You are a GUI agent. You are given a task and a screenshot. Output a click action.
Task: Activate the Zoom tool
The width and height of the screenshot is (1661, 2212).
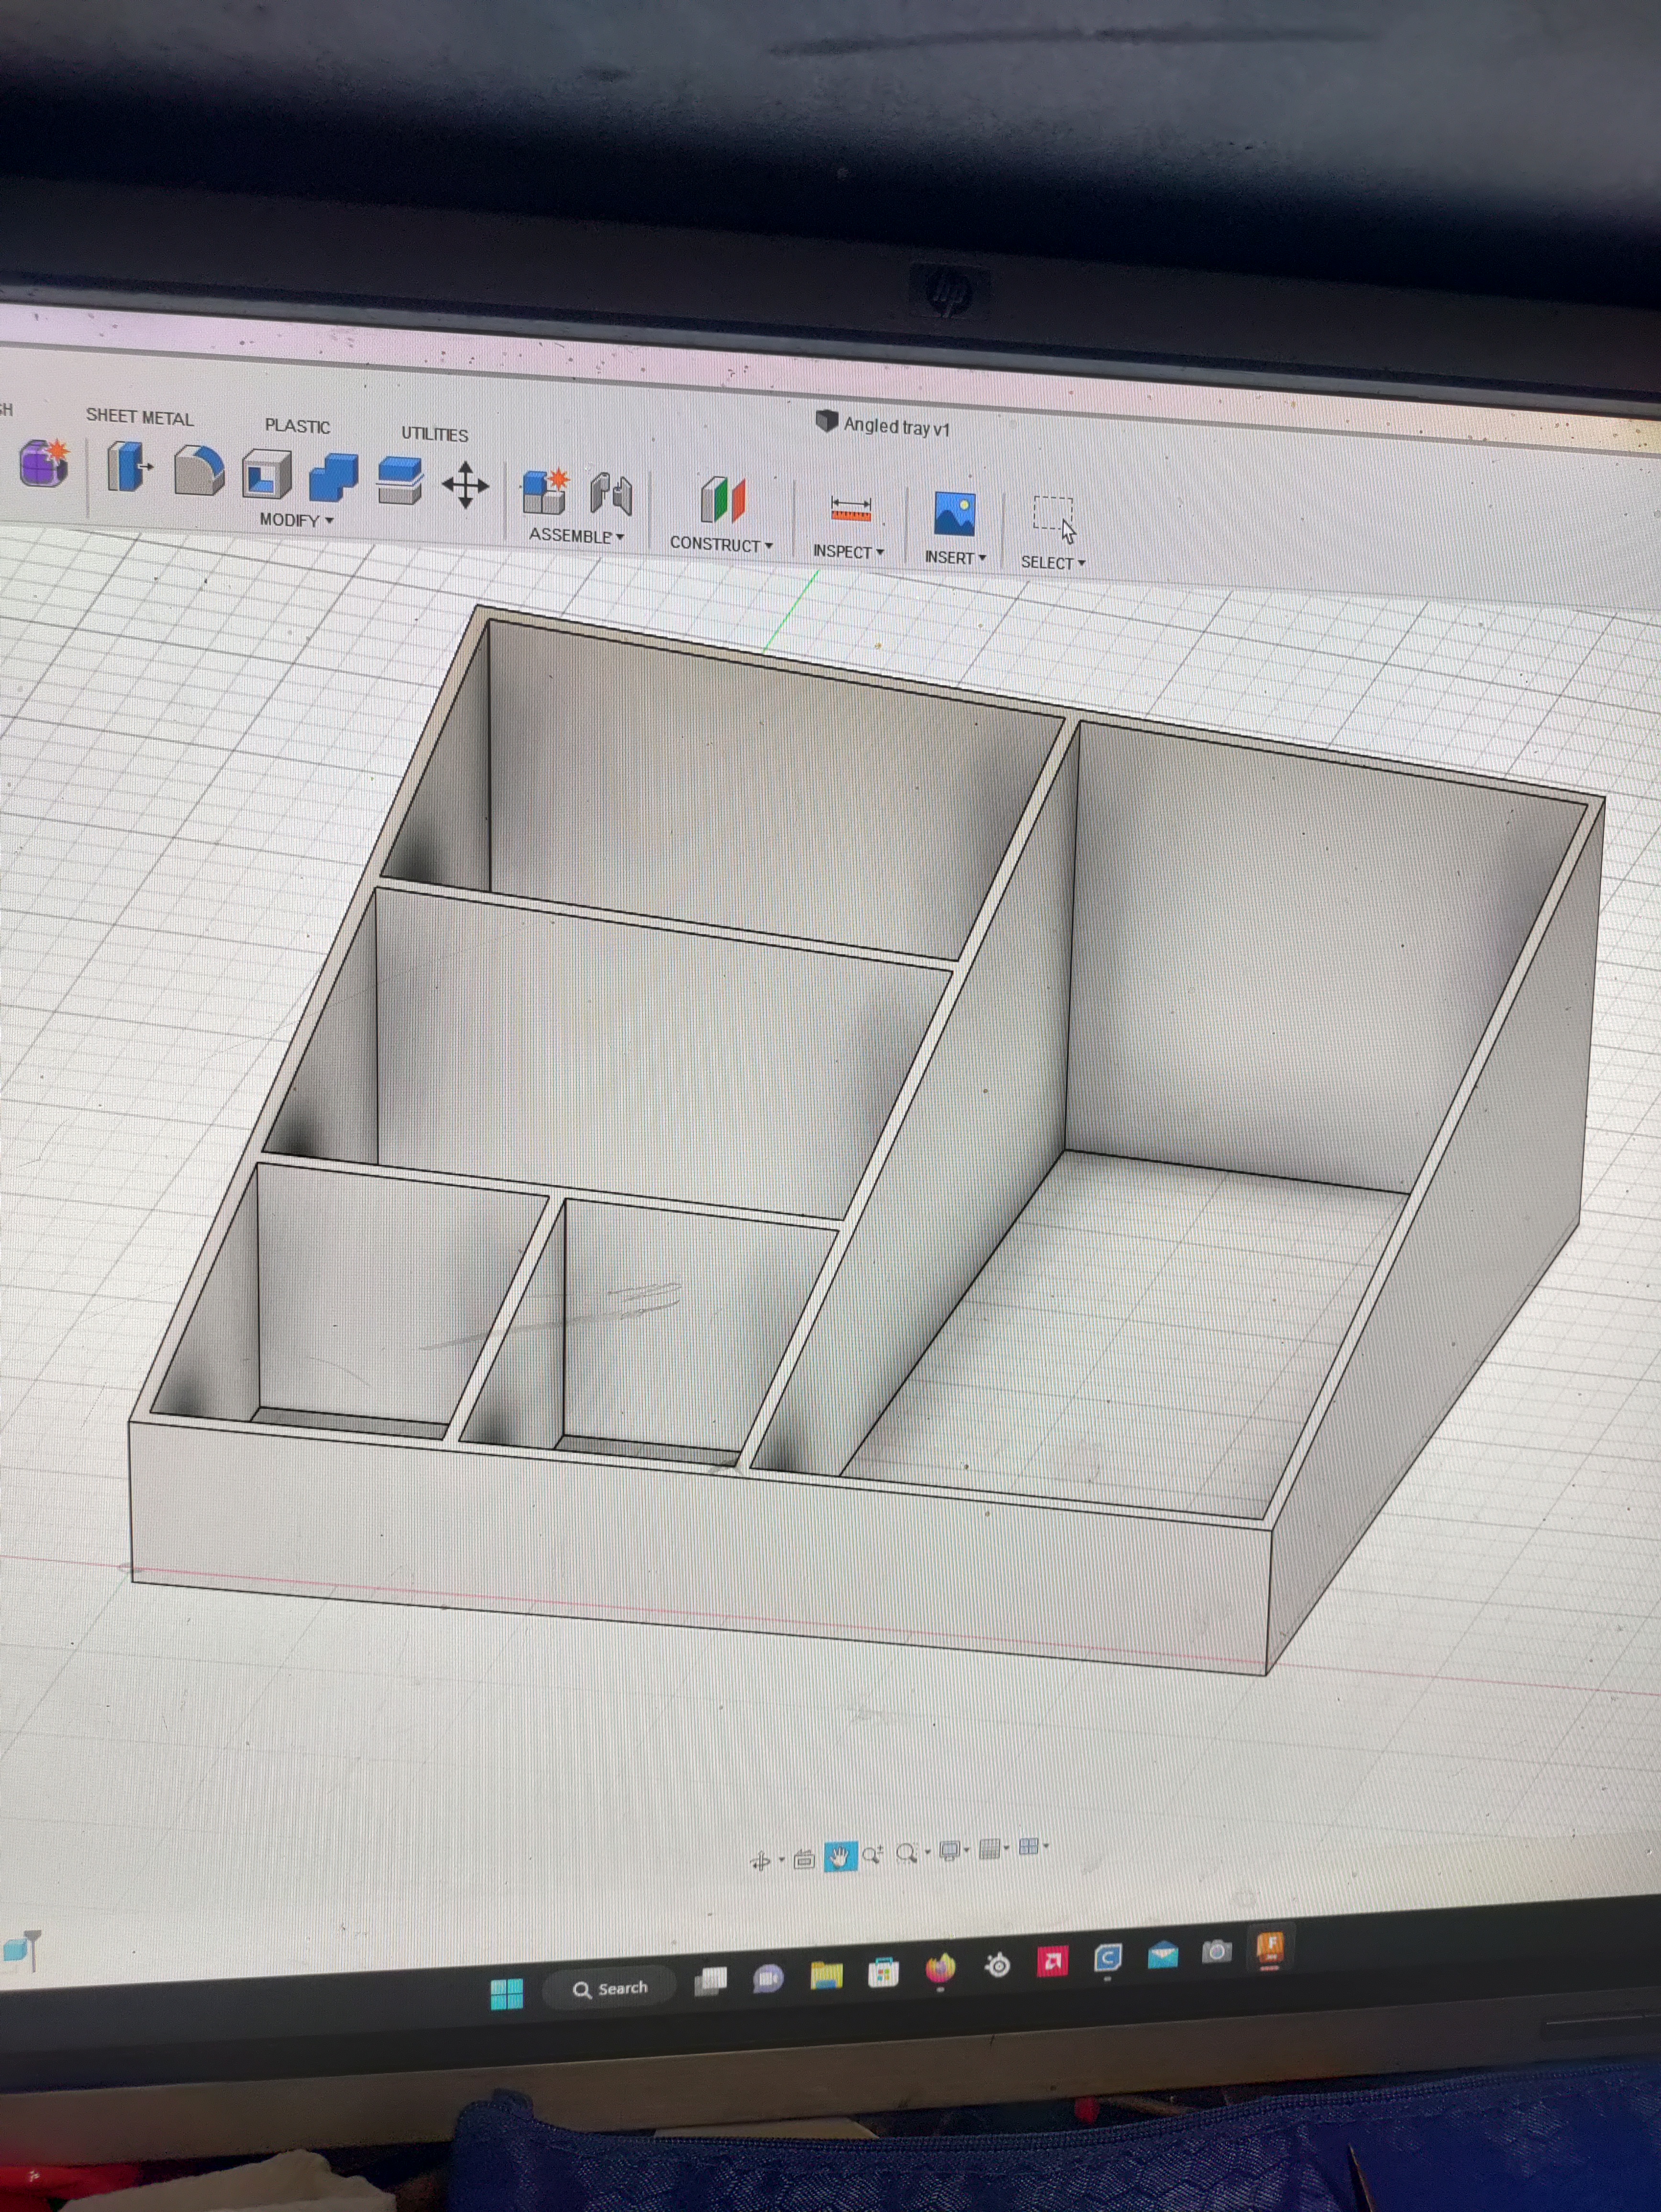click(873, 1855)
